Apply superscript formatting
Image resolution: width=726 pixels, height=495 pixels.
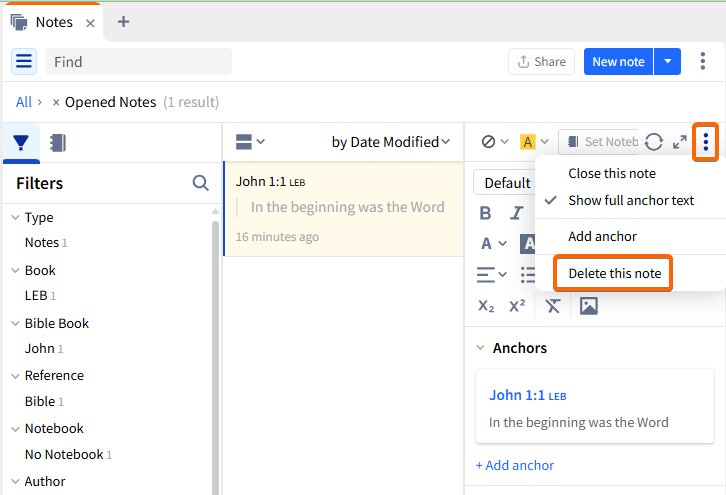[517, 306]
